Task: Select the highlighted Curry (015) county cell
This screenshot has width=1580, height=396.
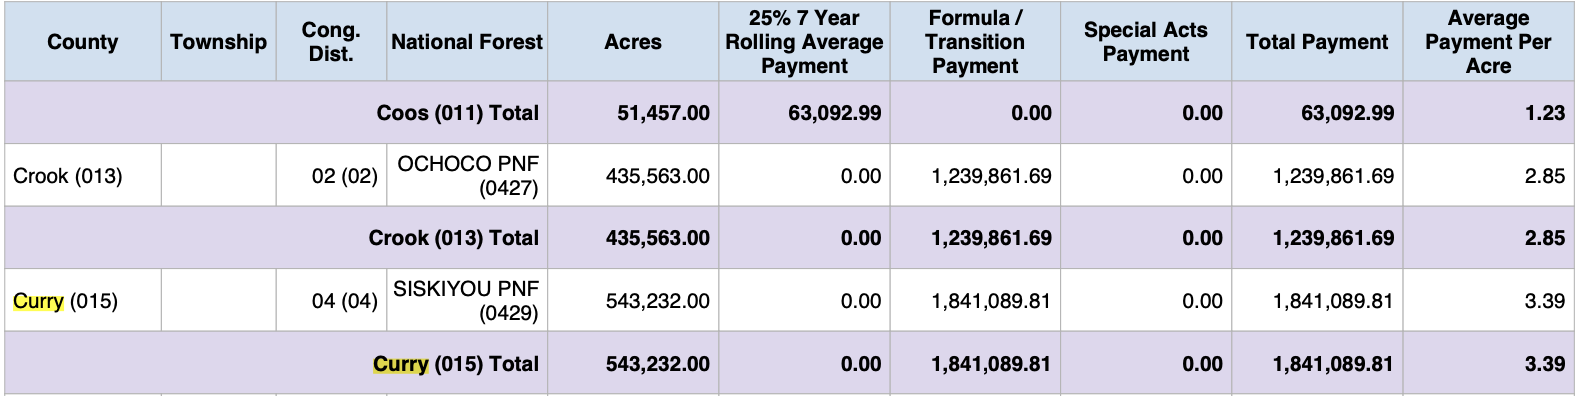Action: (83, 301)
